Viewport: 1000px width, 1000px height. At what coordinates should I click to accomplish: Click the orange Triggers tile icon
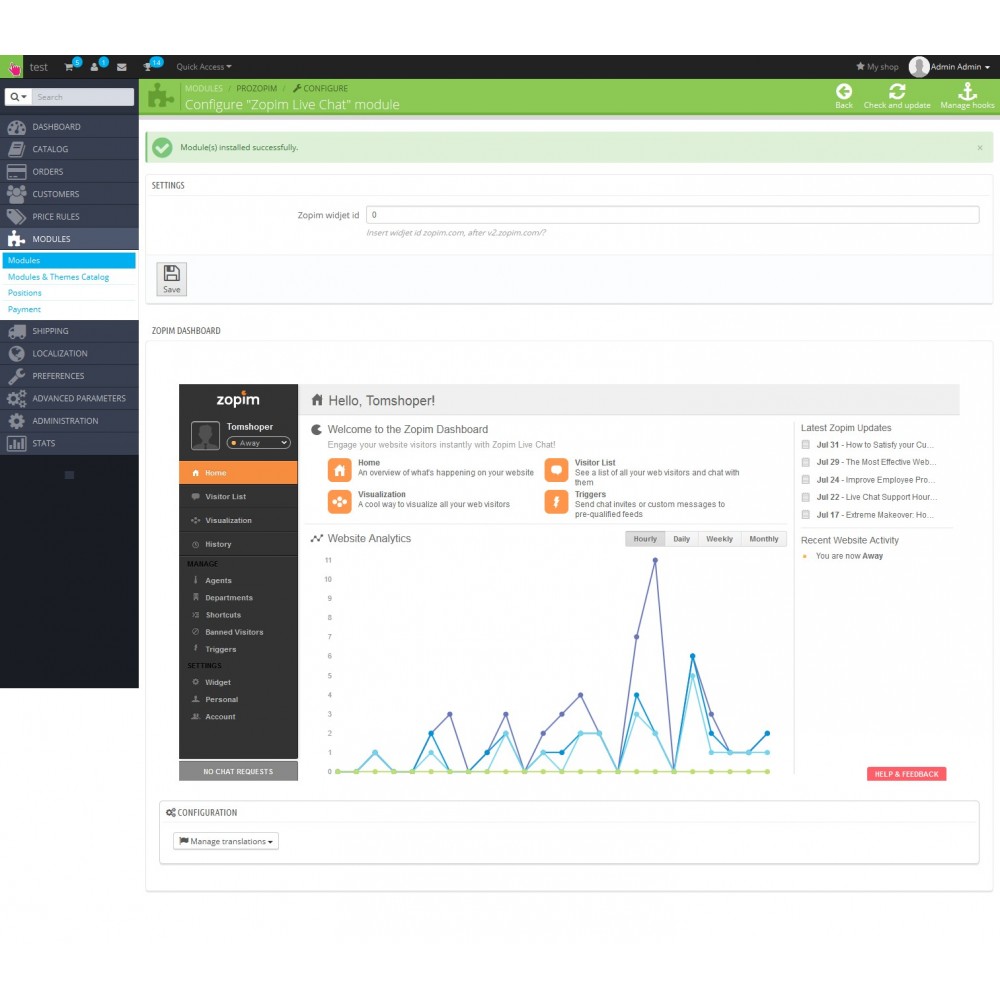point(556,502)
